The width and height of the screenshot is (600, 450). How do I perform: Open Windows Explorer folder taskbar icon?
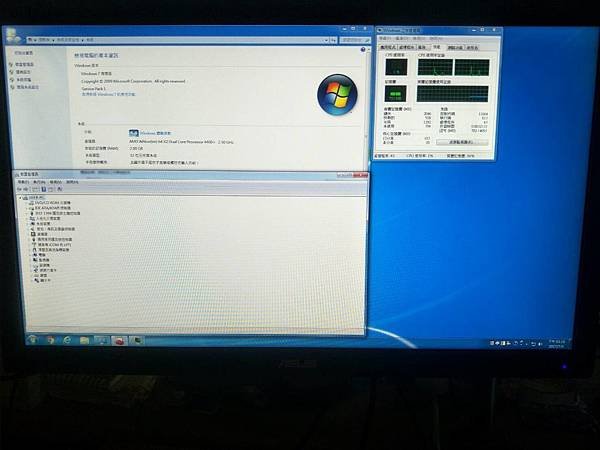84,340
